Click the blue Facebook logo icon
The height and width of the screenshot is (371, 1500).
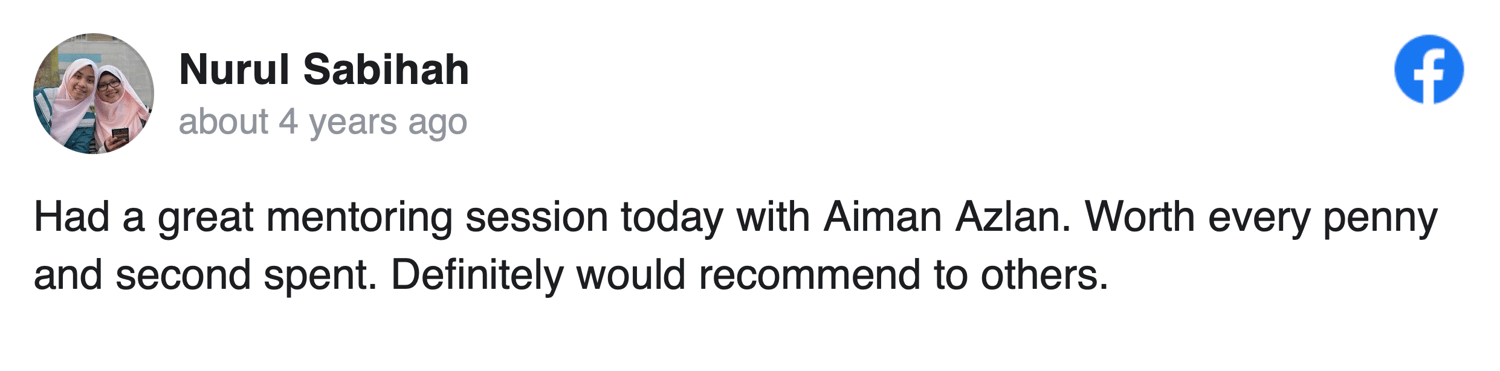pos(1429,68)
